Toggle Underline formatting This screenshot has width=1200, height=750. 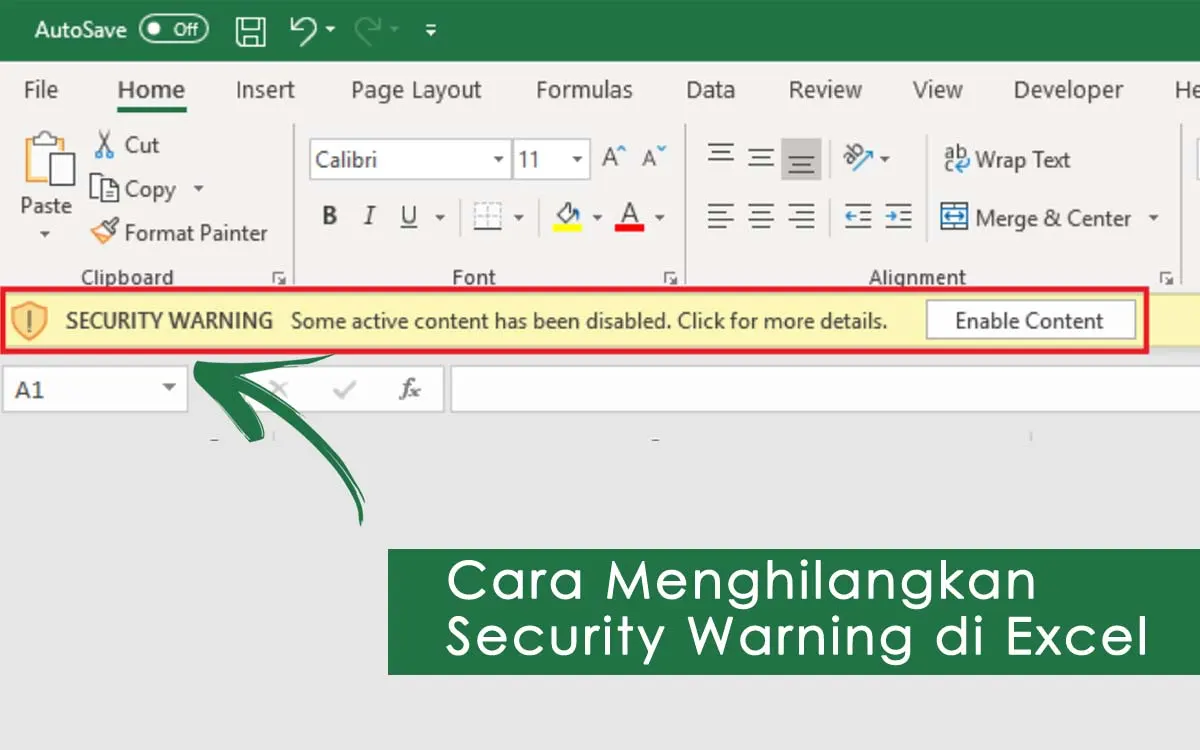click(x=408, y=216)
